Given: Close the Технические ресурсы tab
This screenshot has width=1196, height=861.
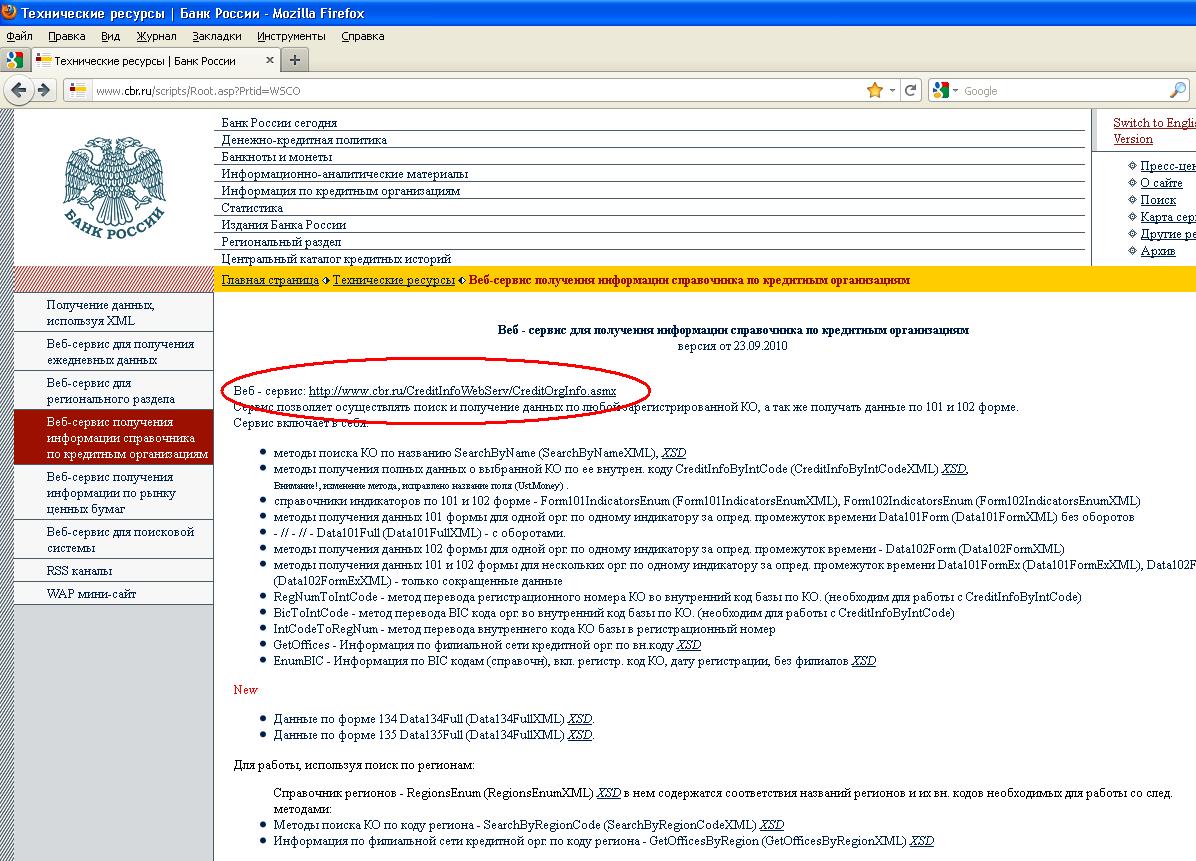Looking at the screenshot, I should click(269, 59).
